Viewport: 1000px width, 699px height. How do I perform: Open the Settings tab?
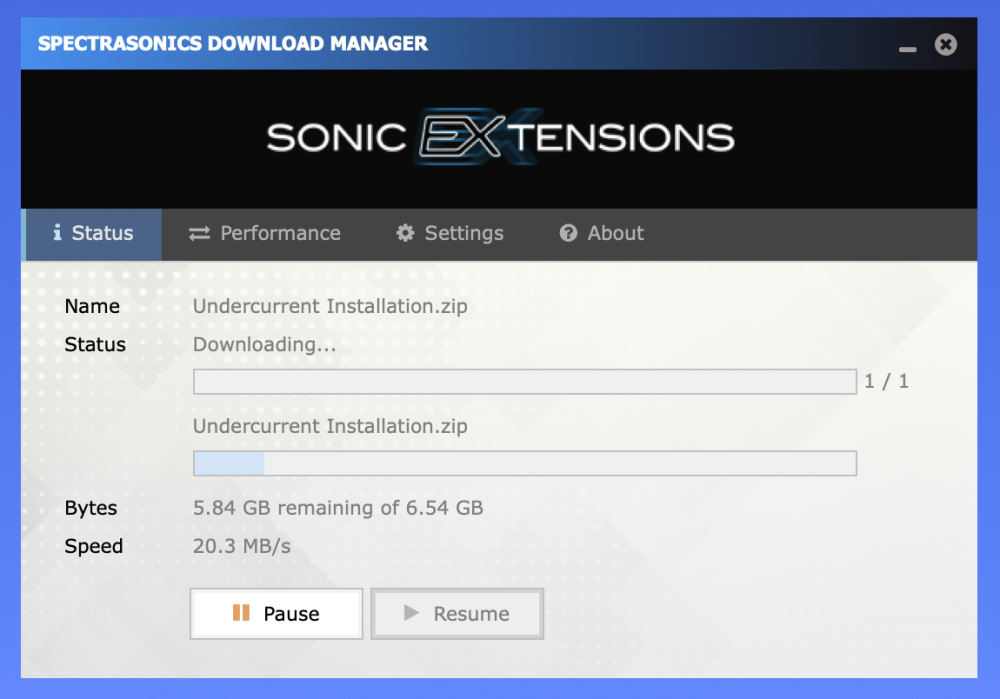tap(450, 234)
